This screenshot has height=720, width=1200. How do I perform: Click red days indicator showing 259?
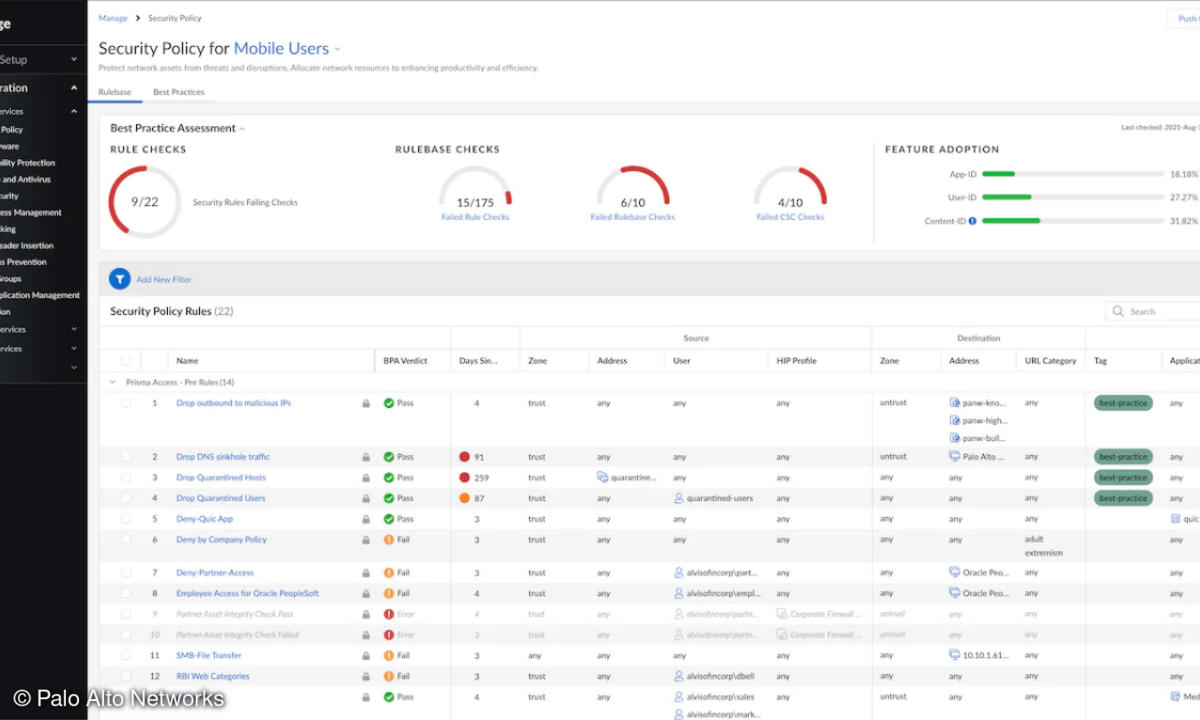point(464,477)
